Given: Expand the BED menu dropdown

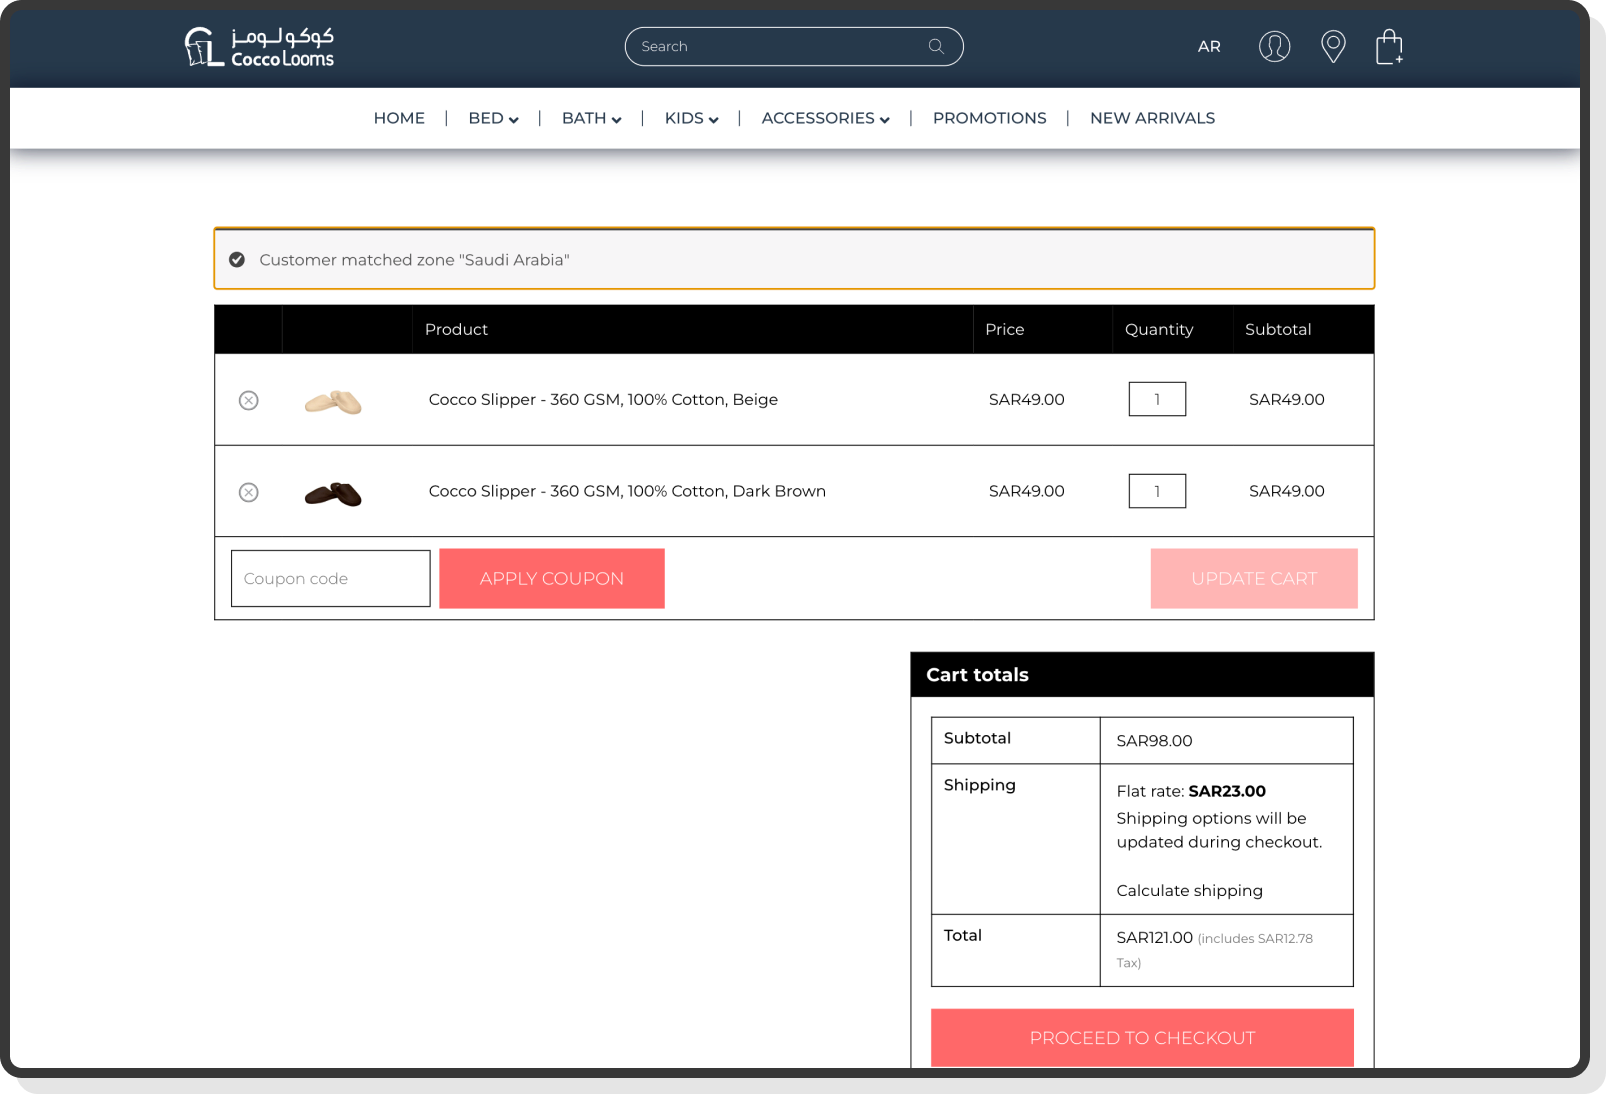Looking at the screenshot, I should (492, 118).
